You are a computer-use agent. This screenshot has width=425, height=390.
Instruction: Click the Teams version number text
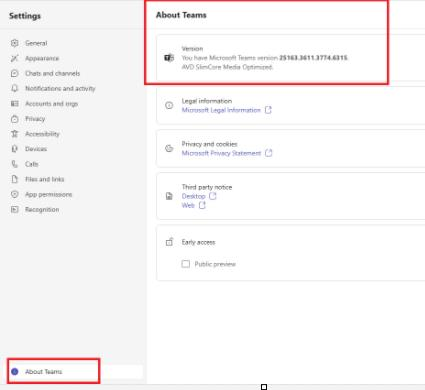click(x=313, y=58)
